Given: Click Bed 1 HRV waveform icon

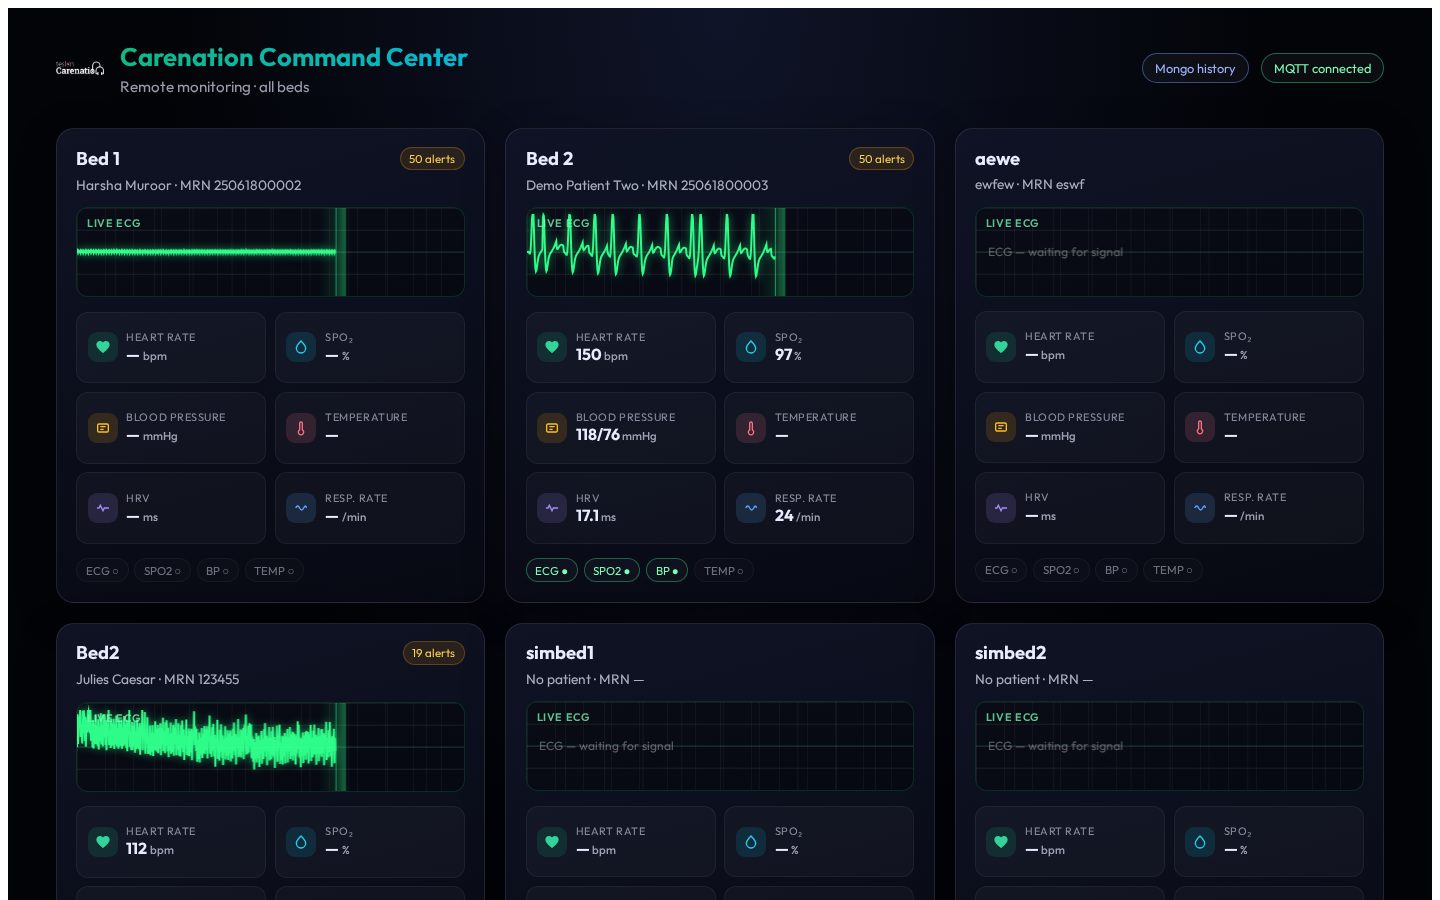Looking at the screenshot, I should point(103,508).
